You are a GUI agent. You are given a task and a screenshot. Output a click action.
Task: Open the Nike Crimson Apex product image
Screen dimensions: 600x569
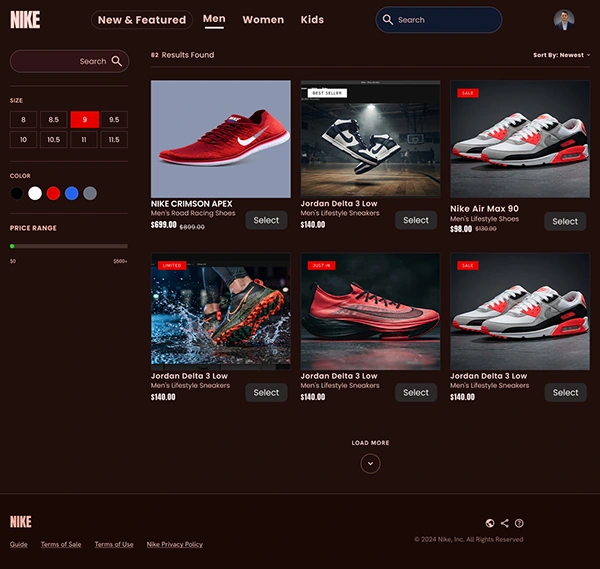221,139
